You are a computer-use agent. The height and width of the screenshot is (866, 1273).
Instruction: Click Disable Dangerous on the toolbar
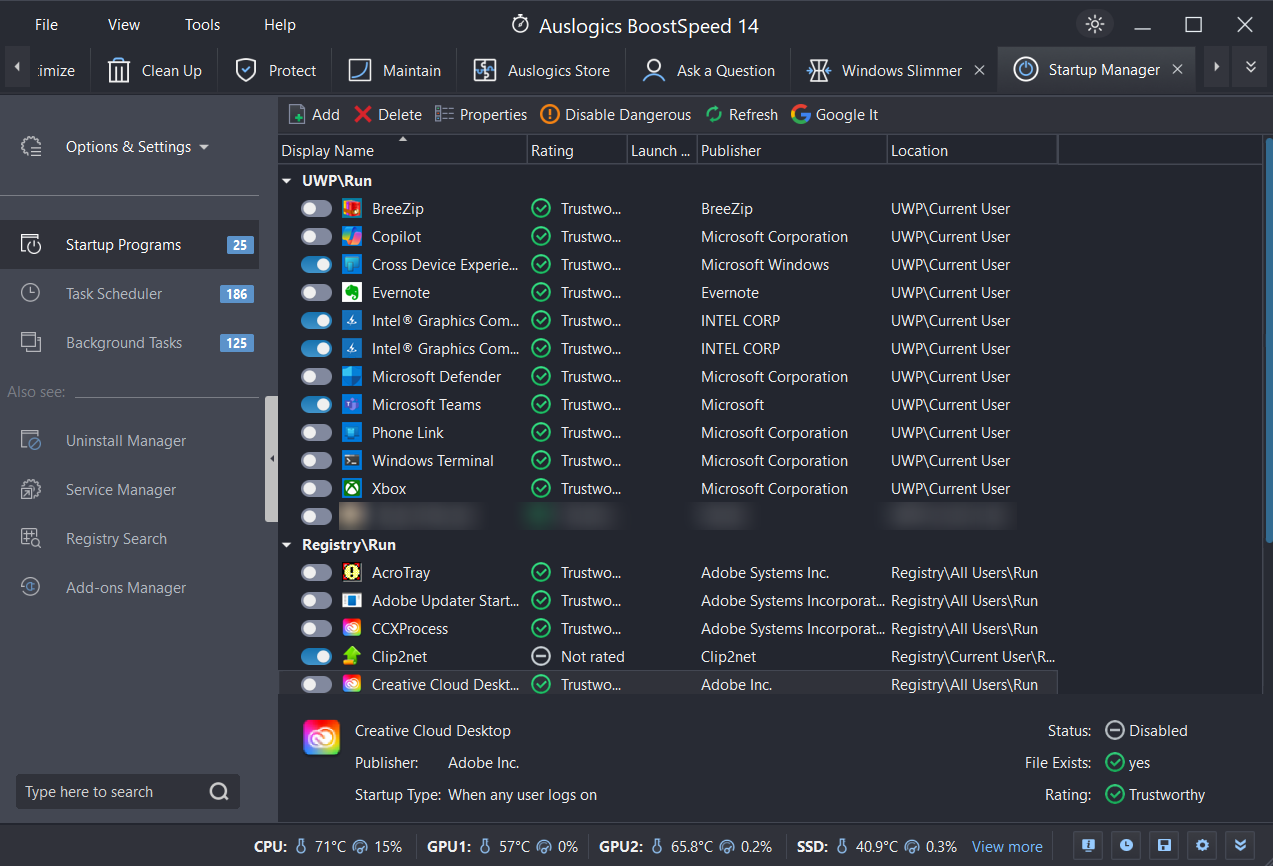click(x=615, y=114)
